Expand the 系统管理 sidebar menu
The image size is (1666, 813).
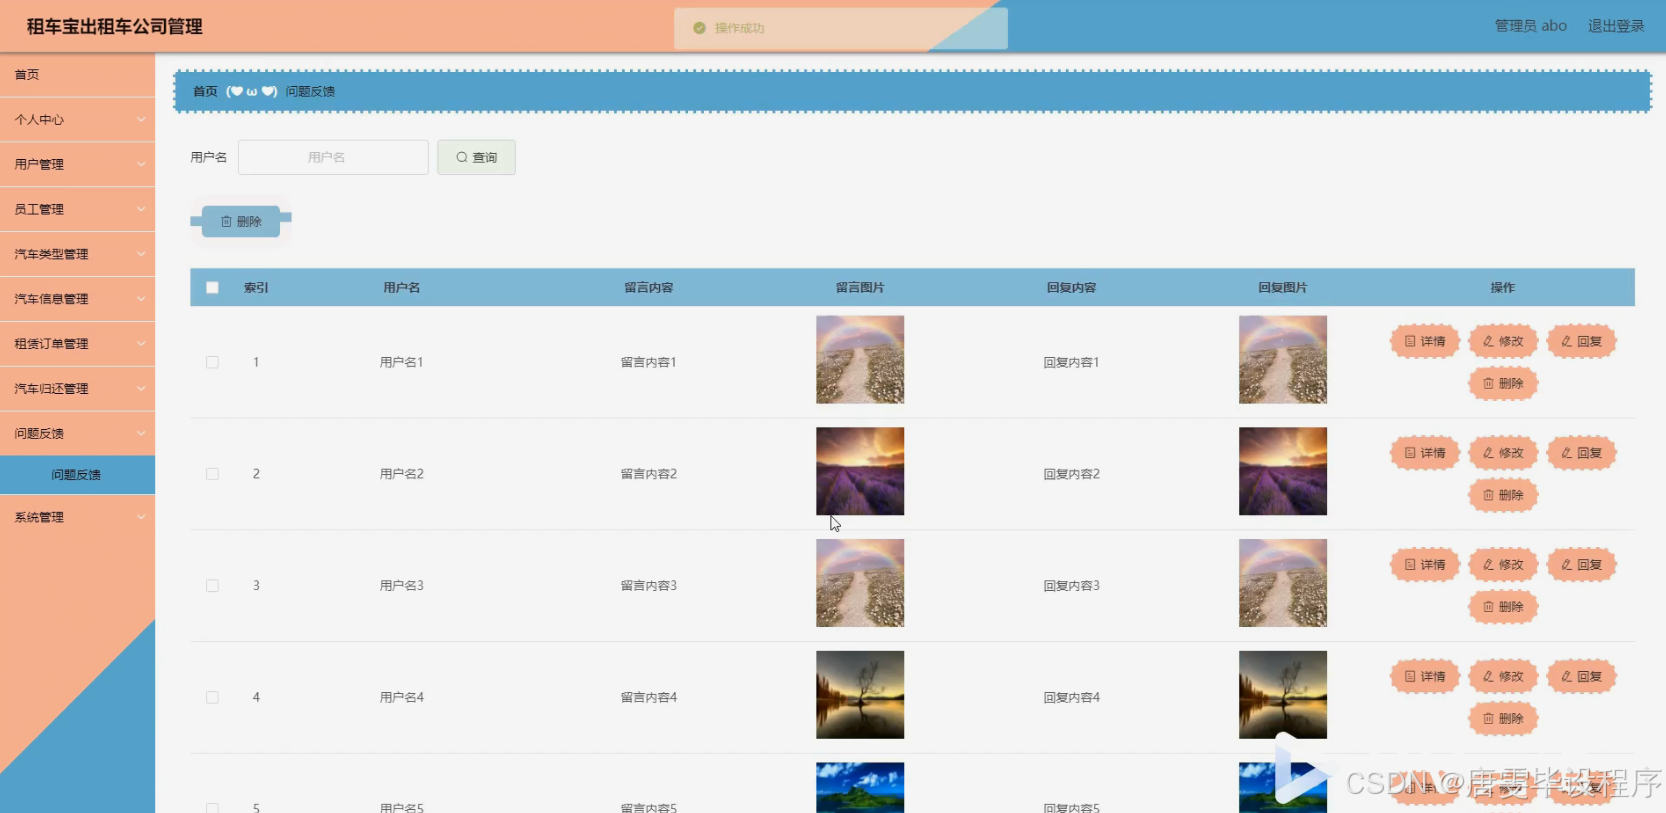pos(77,518)
